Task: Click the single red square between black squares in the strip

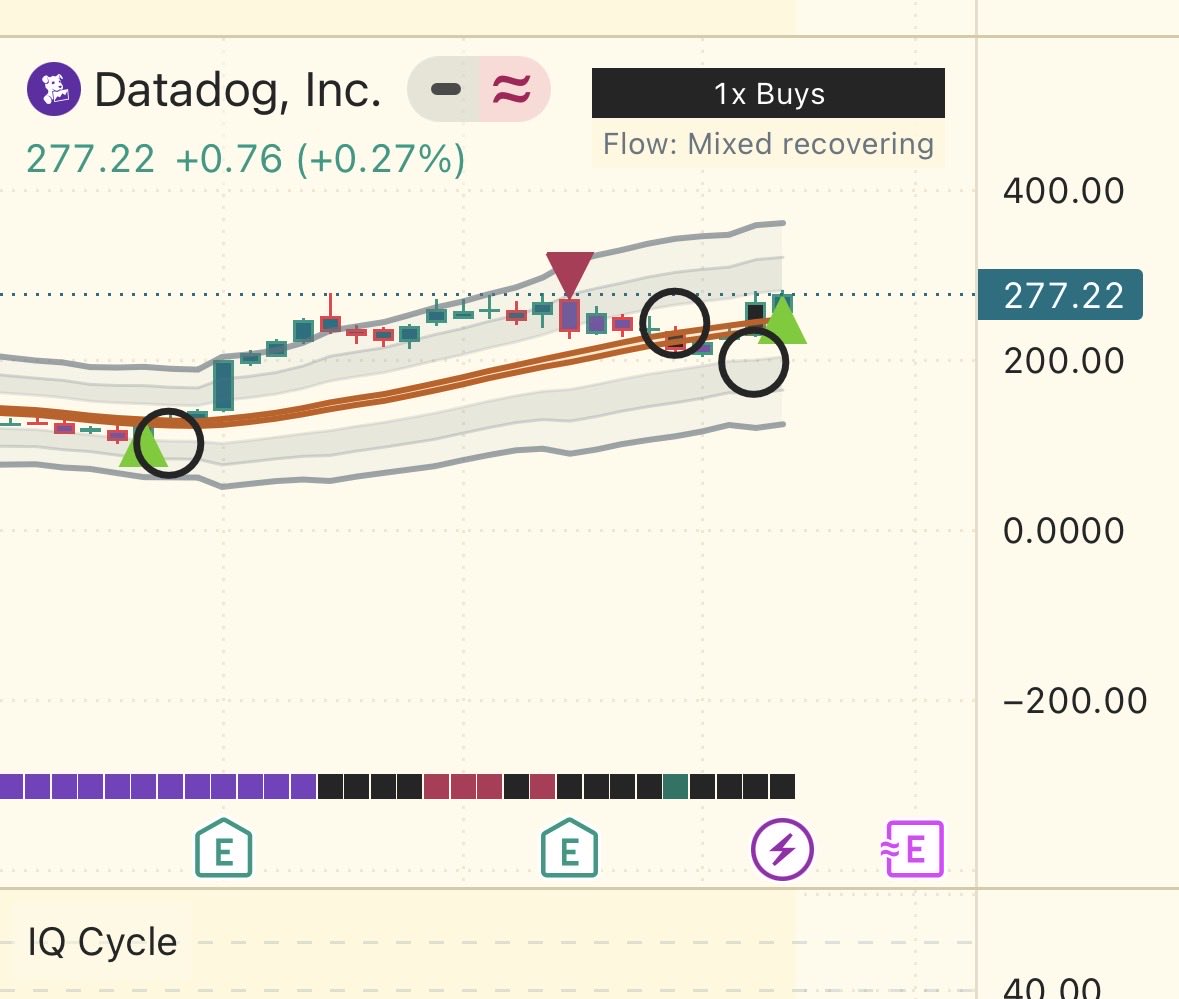Action: (x=542, y=787)
